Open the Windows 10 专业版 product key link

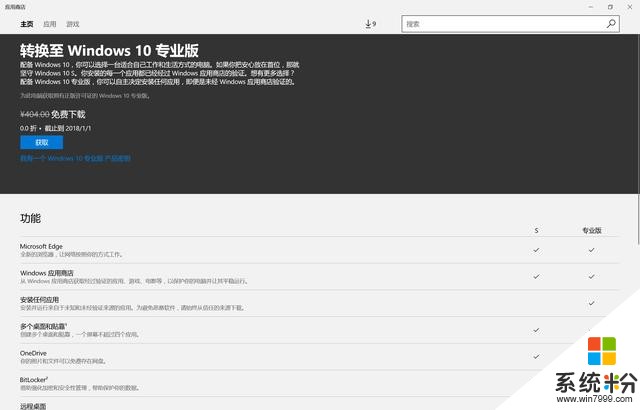76,158
